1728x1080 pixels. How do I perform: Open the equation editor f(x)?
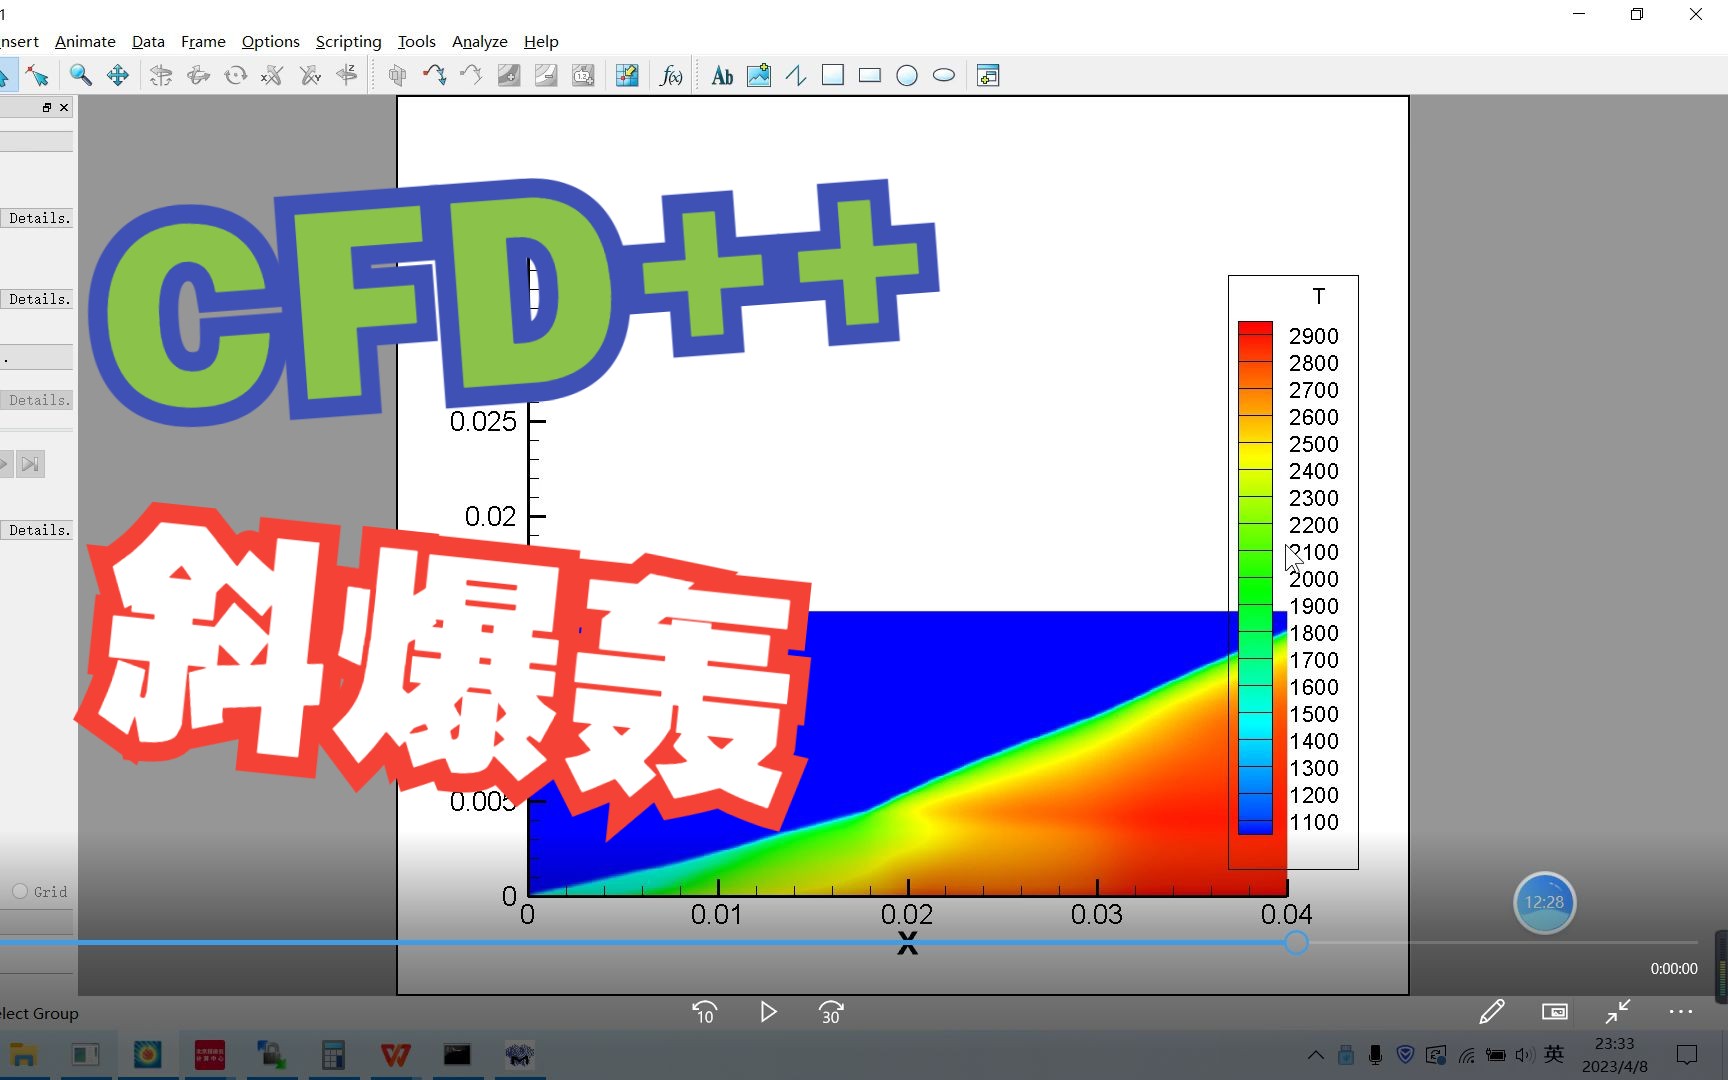[671, 75]
